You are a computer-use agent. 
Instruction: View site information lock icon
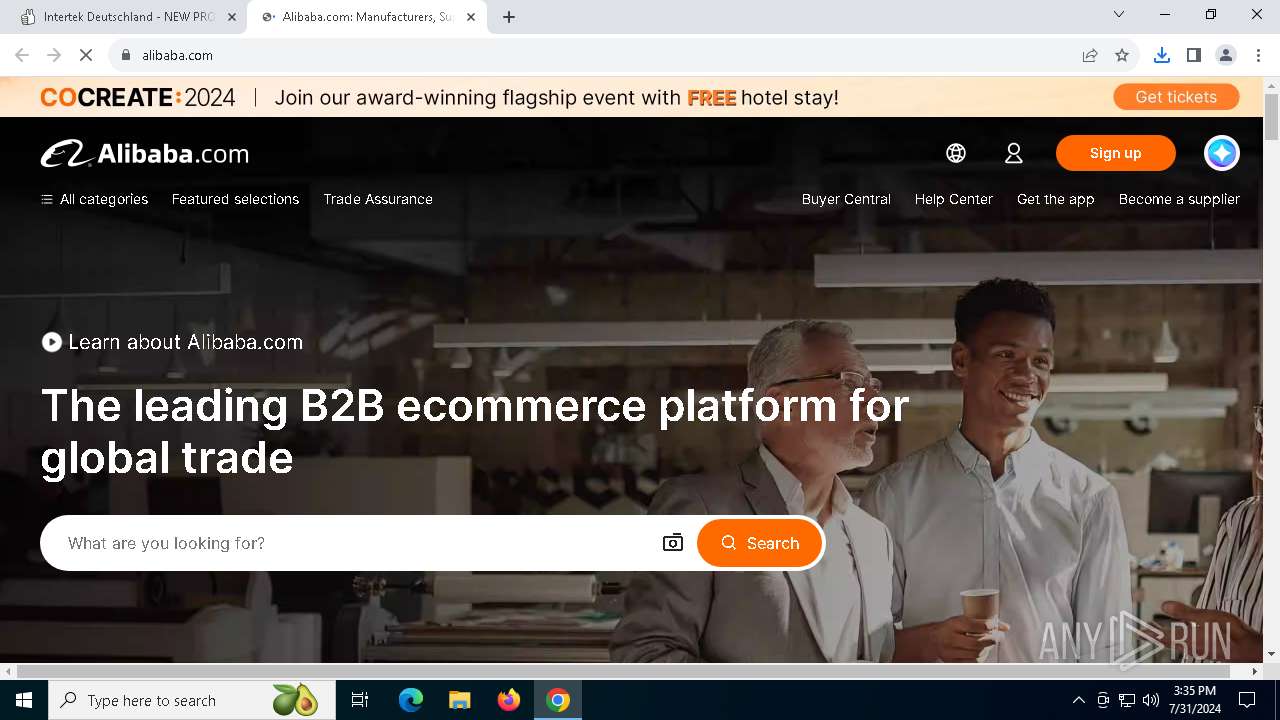tap(126, 55)
